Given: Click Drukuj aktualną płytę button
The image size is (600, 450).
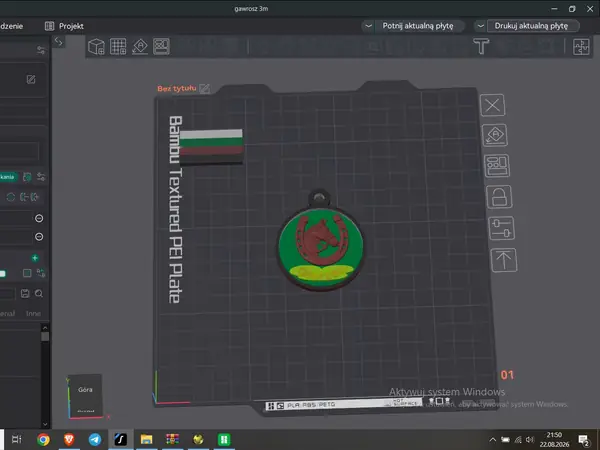Looking at the screenshot, I should point(531,26).
